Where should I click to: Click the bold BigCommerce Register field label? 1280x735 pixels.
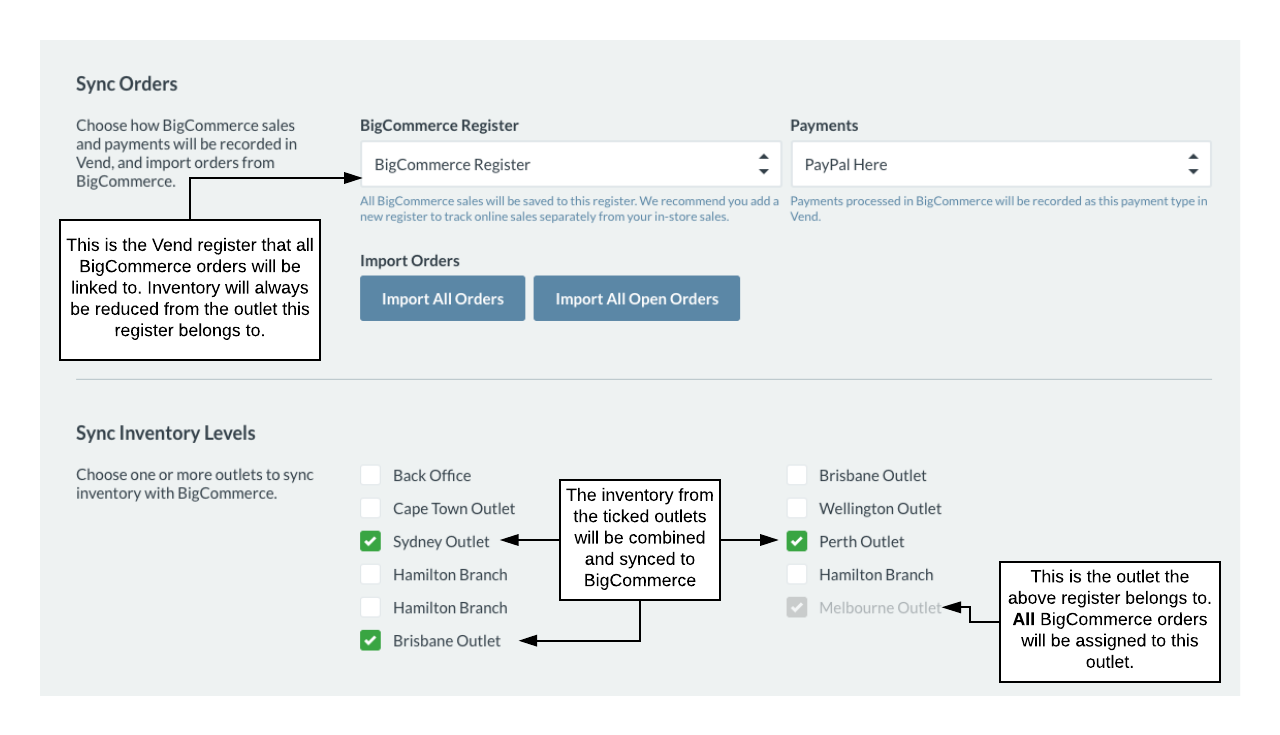pyautogui.click(x=439, y=125)
